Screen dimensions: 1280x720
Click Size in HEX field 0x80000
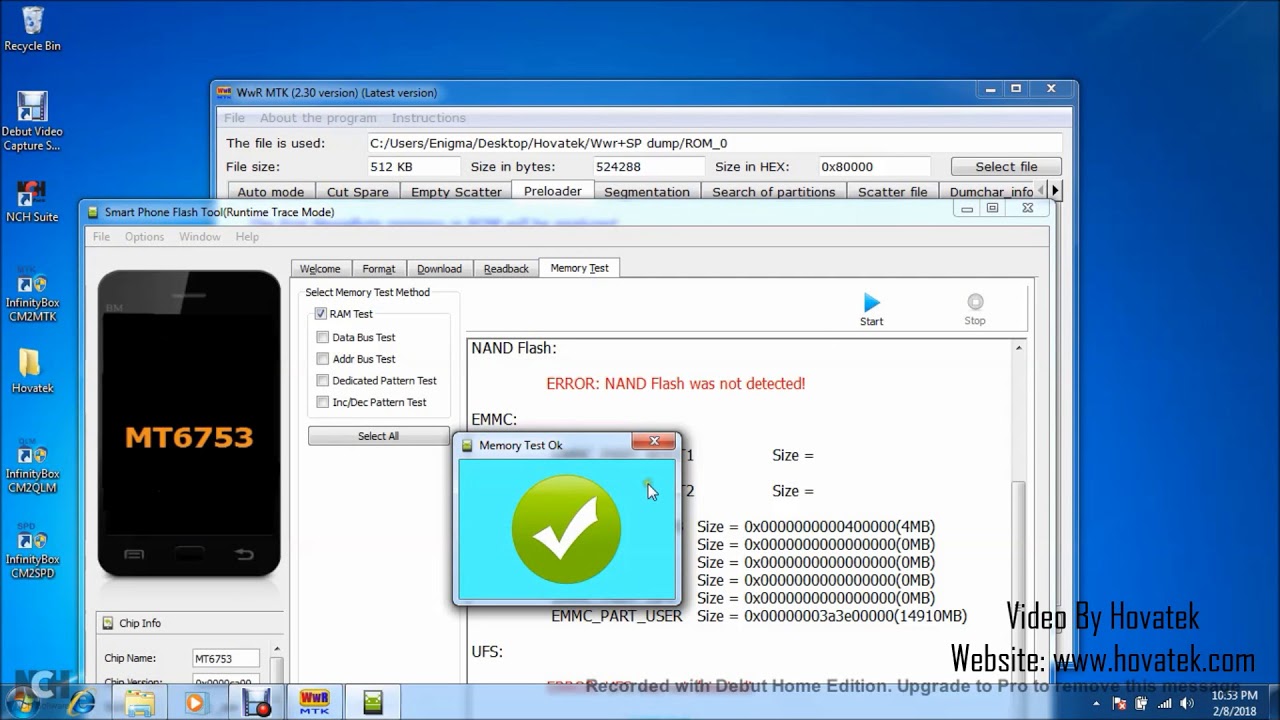(x=874, y=167)
